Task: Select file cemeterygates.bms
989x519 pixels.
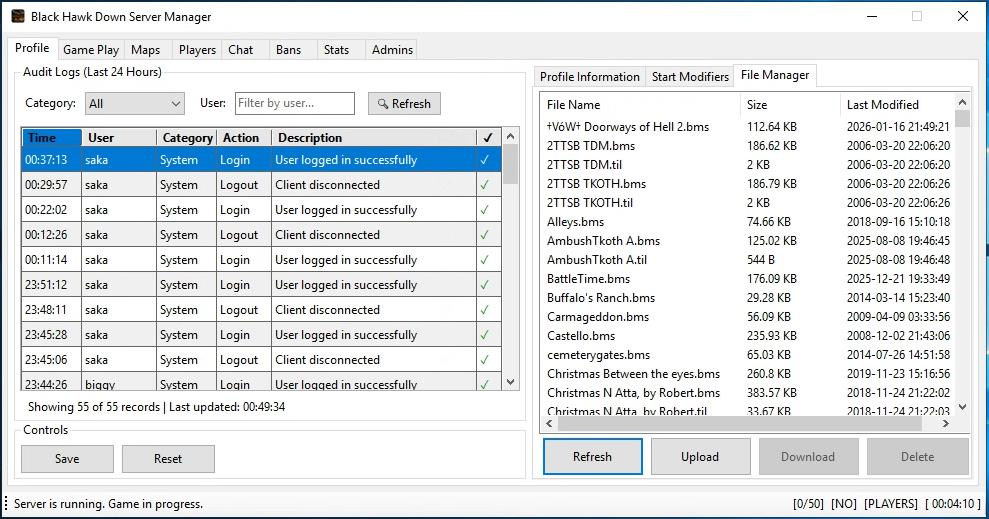Action: tap(599, 355)
